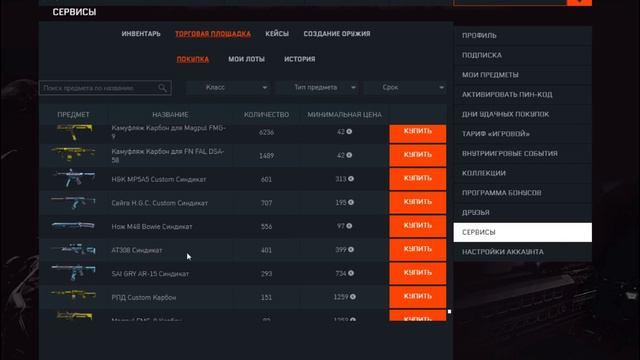Open Программа бонусов menu item
The height and width of the screenshot is (360, 640).
(x=522, y=193)
